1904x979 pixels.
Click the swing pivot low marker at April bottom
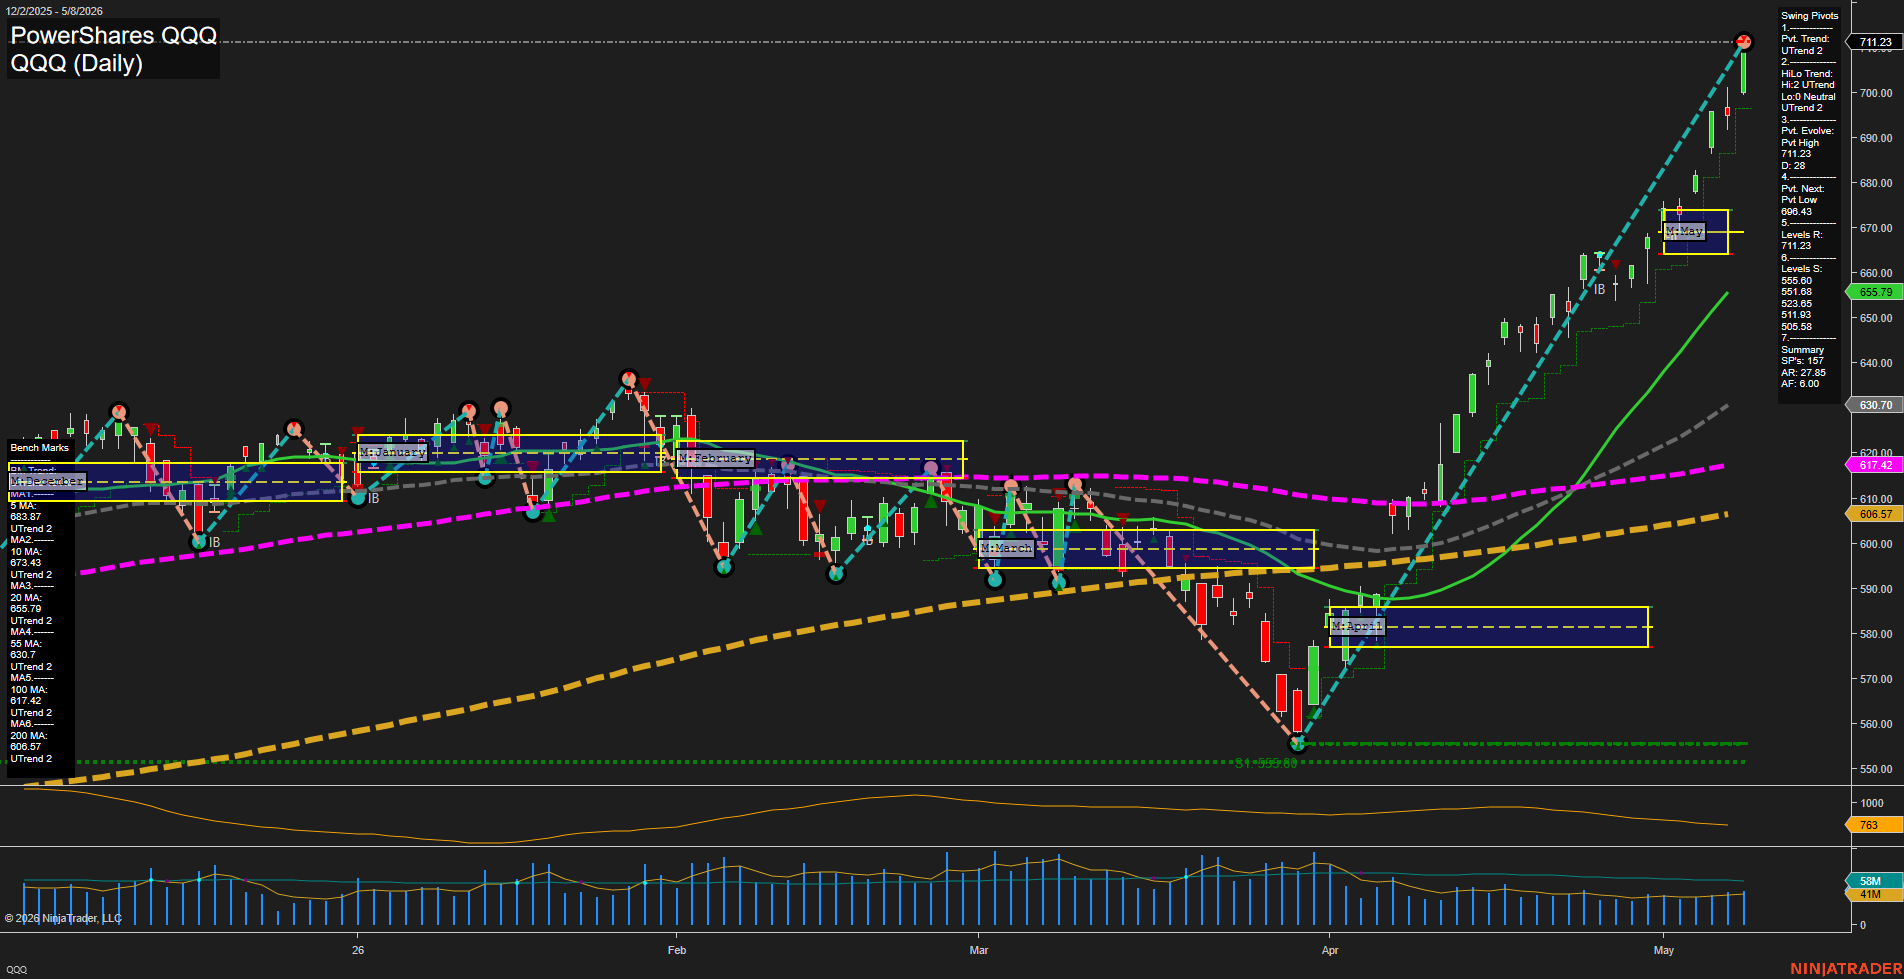tap(1298, 743)
